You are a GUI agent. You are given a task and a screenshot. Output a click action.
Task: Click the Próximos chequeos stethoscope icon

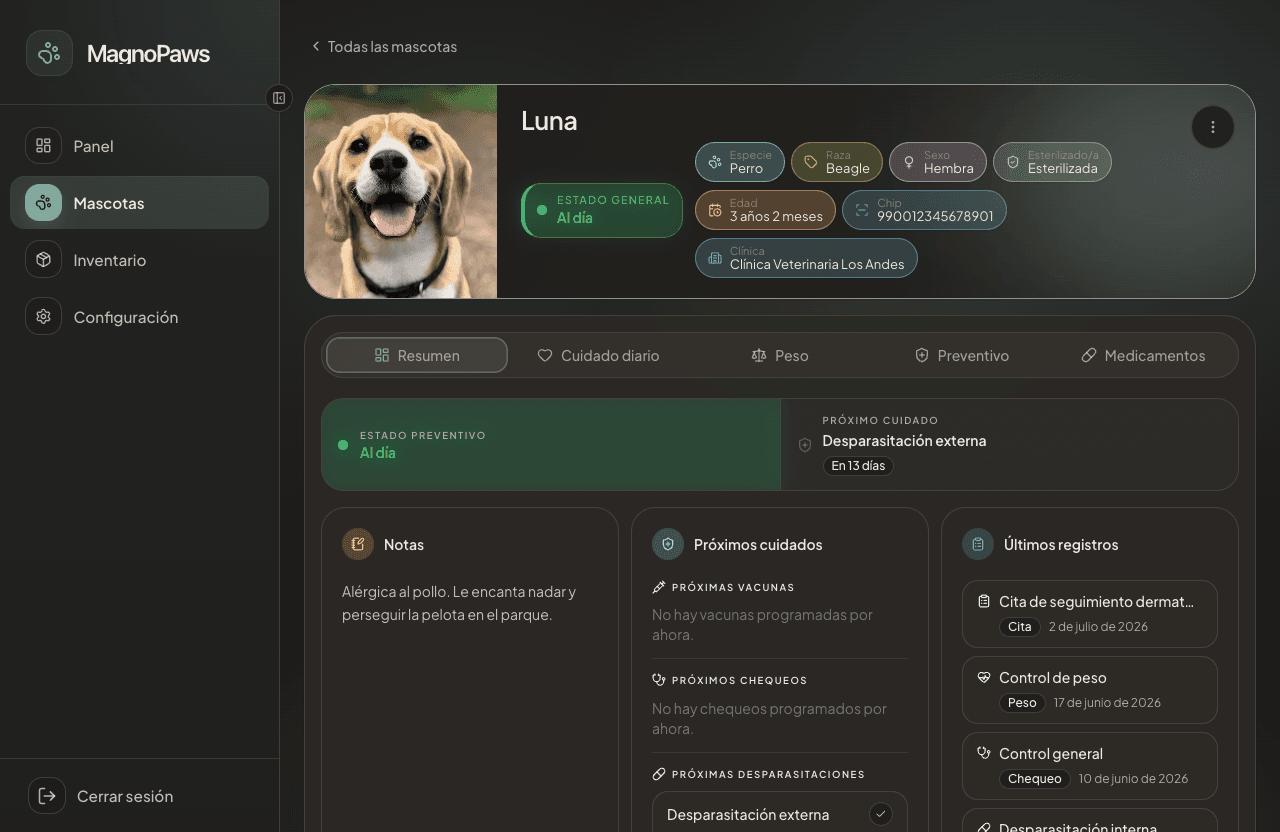[x=659, y=680]
